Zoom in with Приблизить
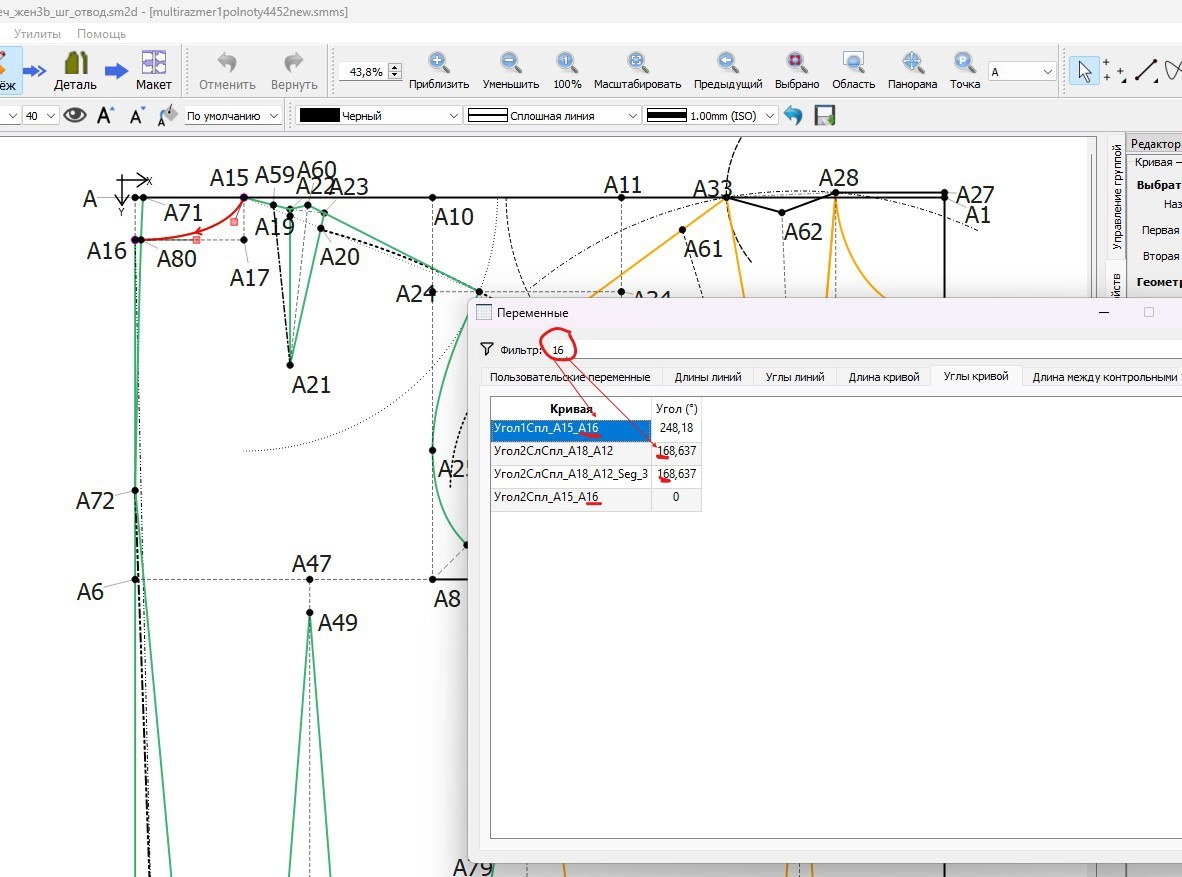 (439, 71)
